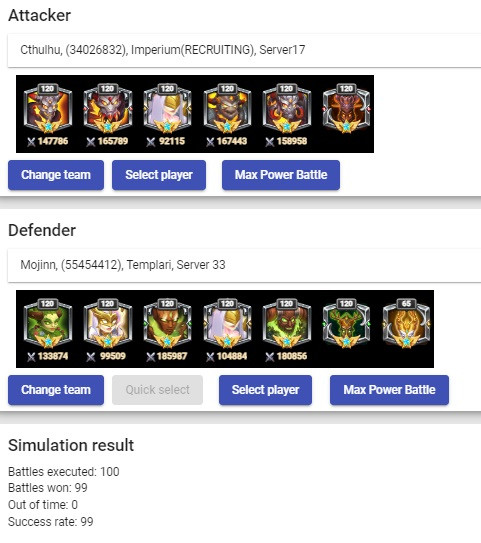
Task: Select the defender's green stag pet icon
Action: [346, 324]
